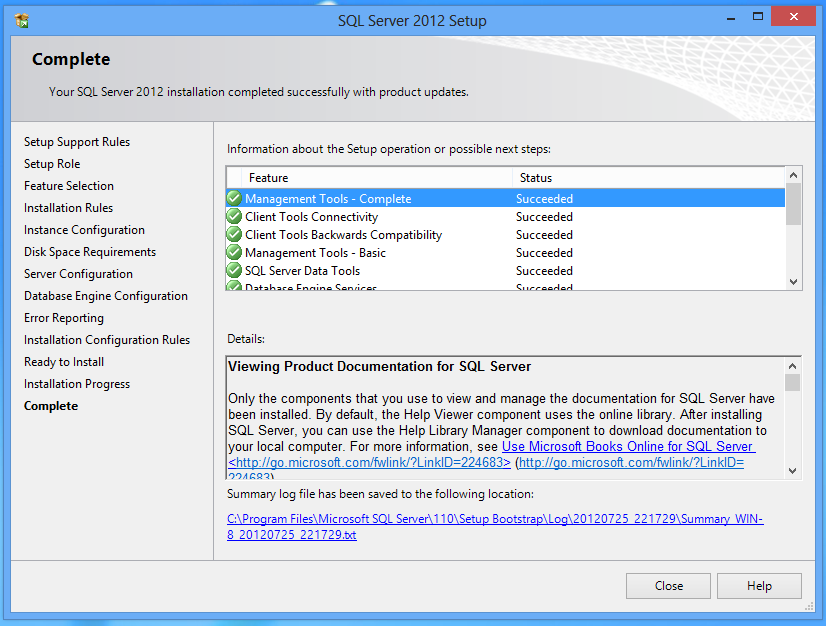
Task: Click the Disk Space Requirements step
Action: [x=90, y=252]
